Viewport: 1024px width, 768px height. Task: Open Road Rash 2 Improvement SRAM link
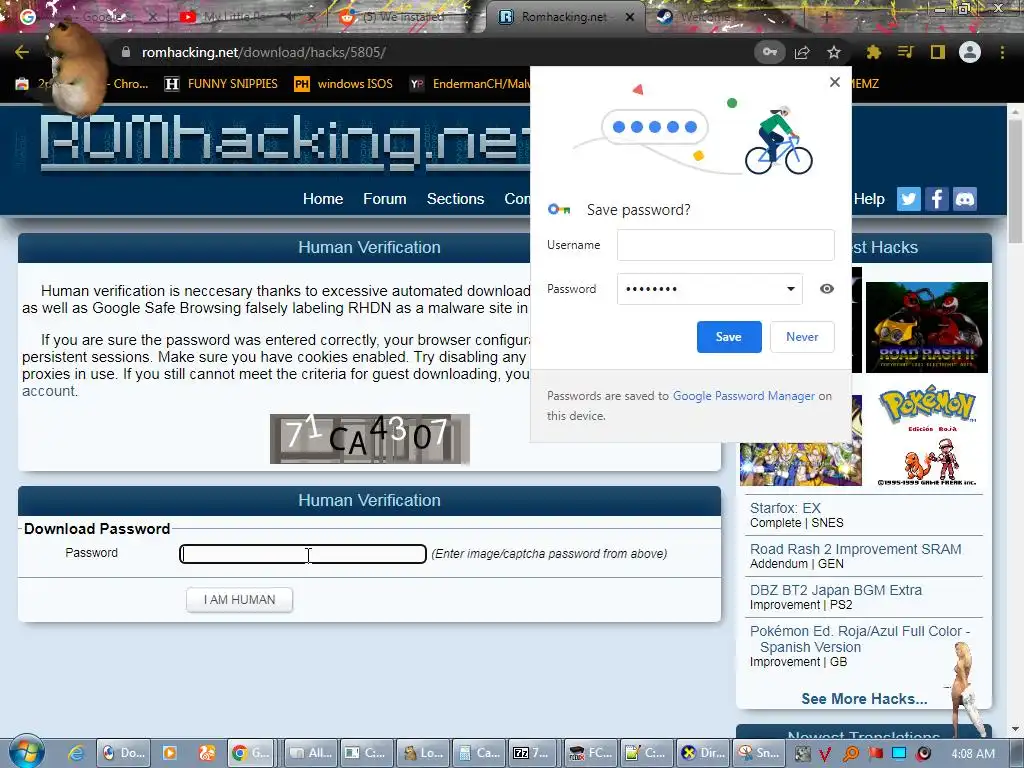point(856,549)
